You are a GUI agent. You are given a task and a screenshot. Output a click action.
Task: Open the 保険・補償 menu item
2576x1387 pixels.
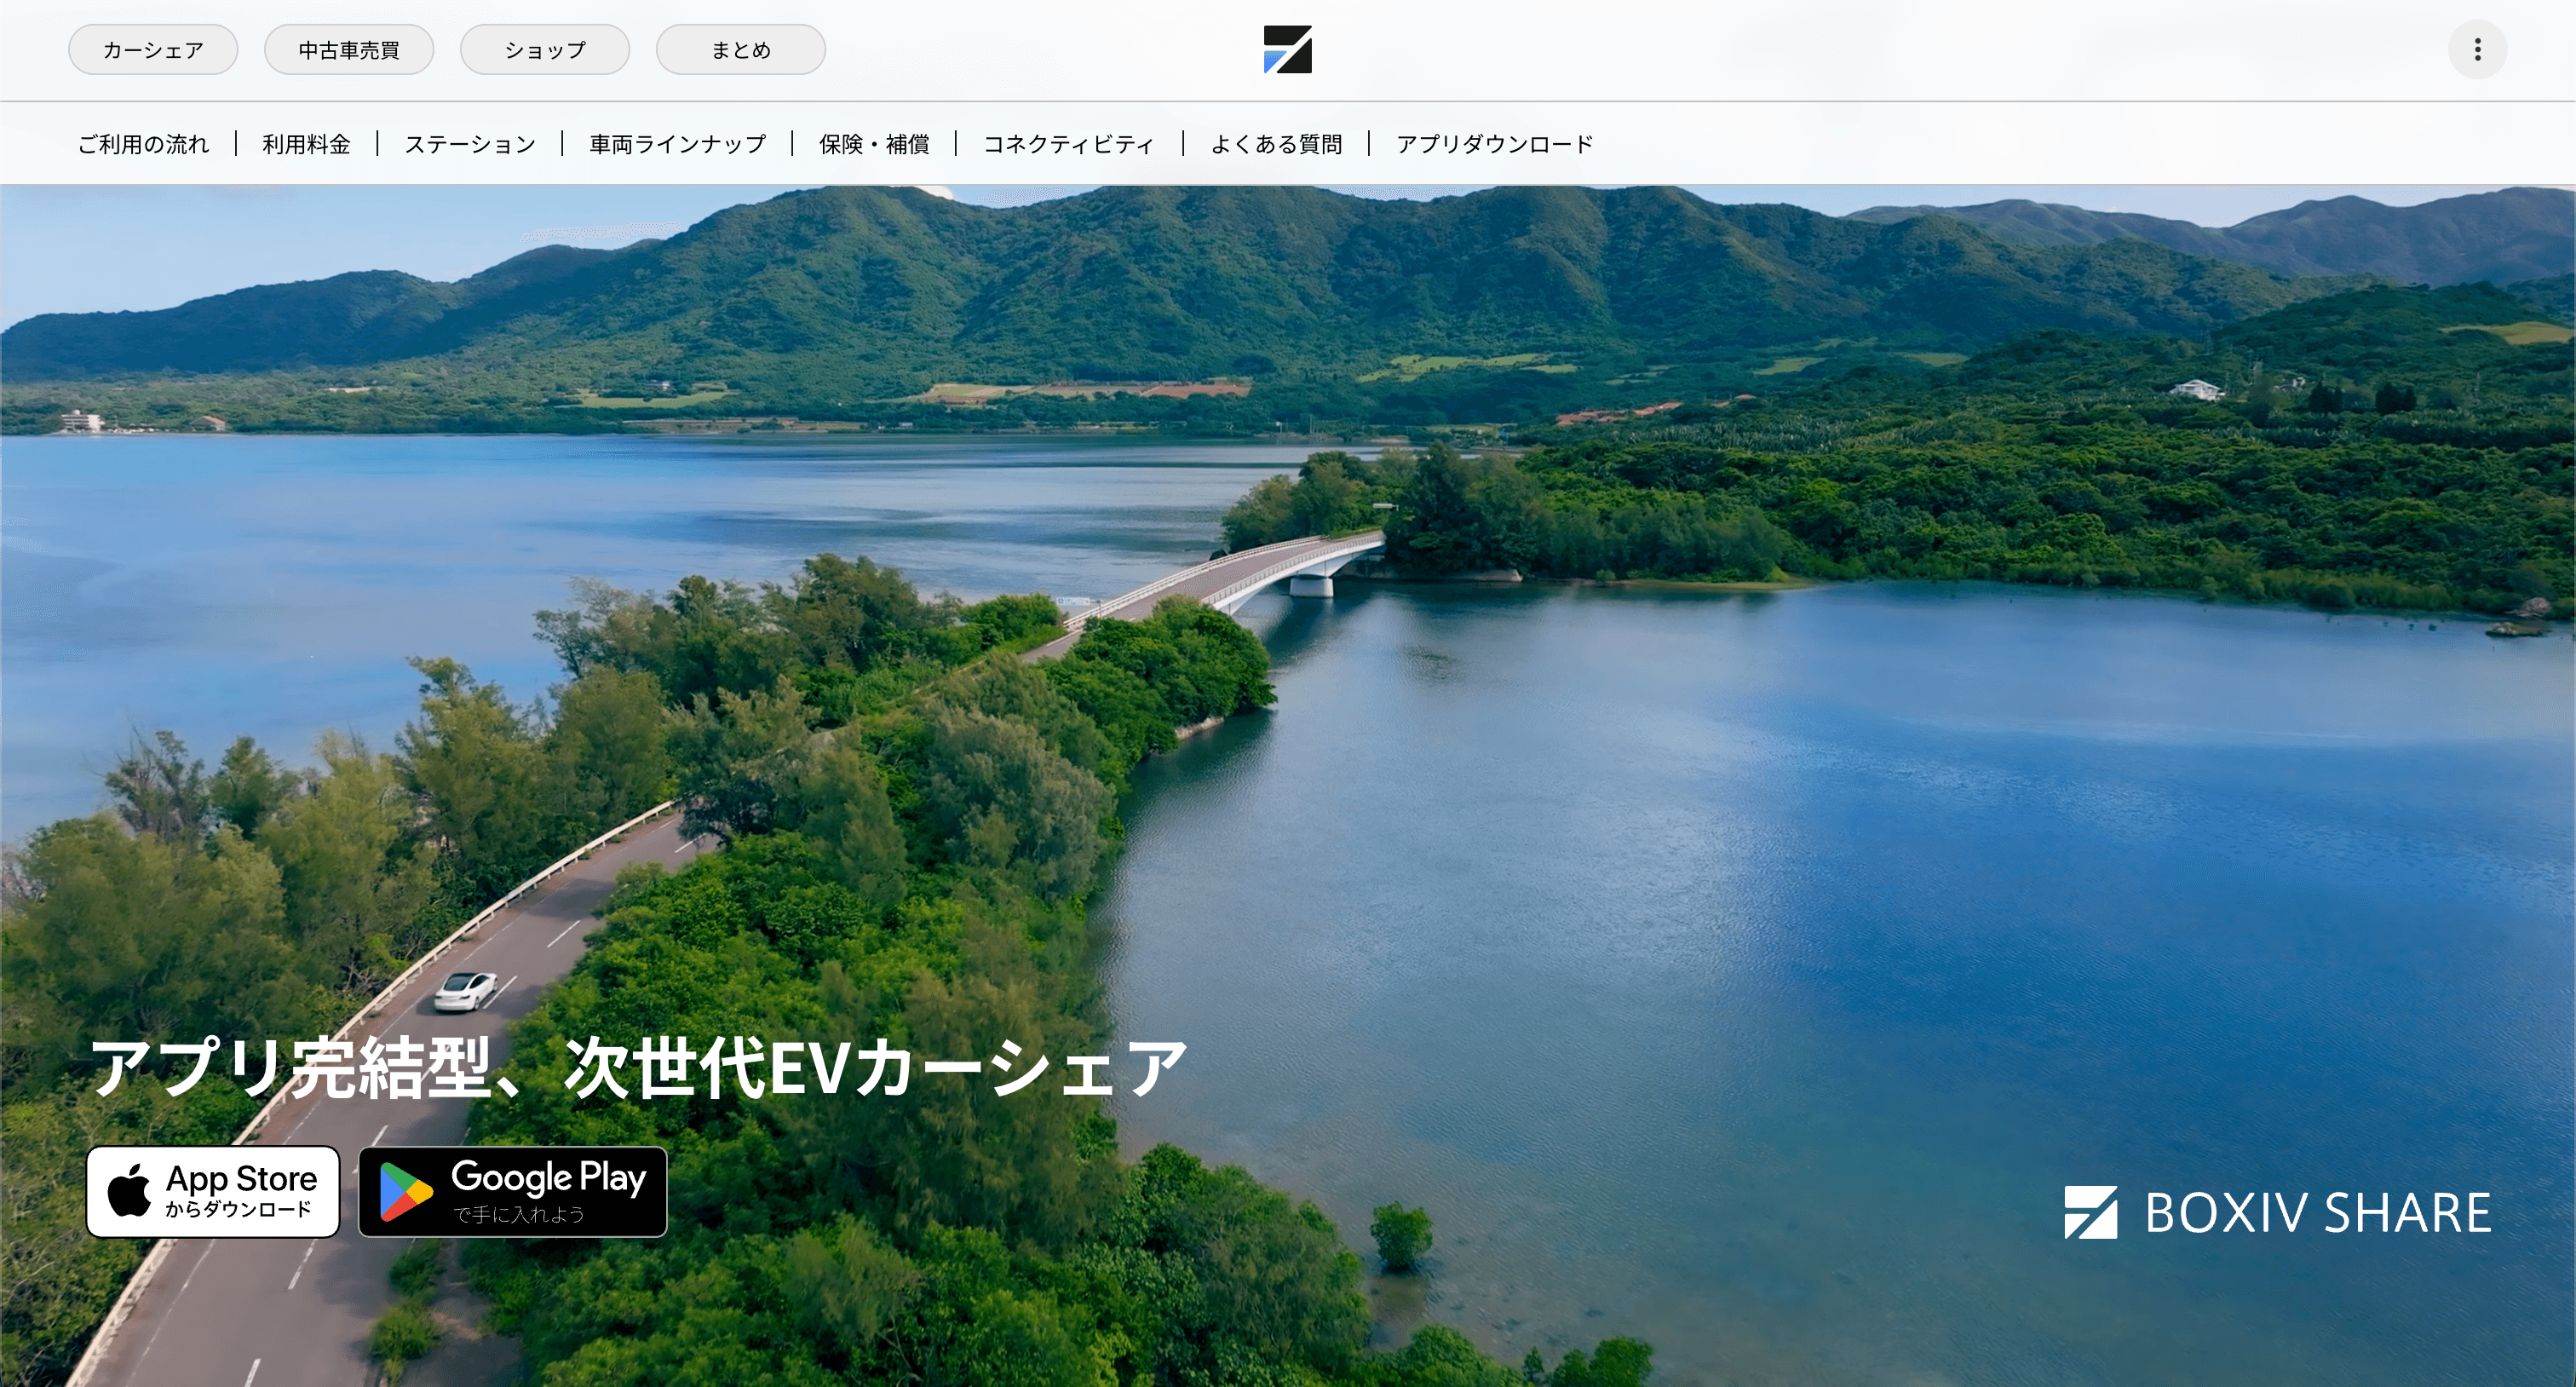click(x=874, y=144)
